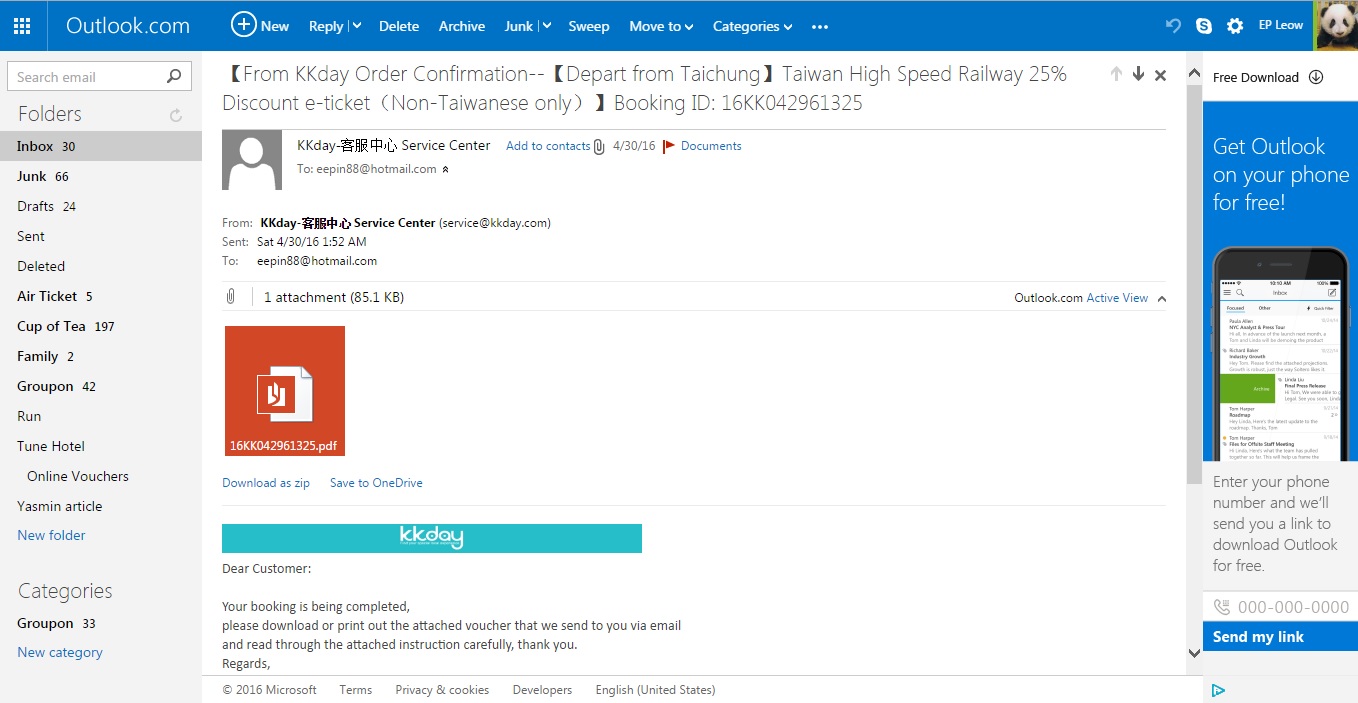Image resolution: width=1358 pixels, height=703 pixels.
Task: Click the Active View link
Action: click(1117, 298)
